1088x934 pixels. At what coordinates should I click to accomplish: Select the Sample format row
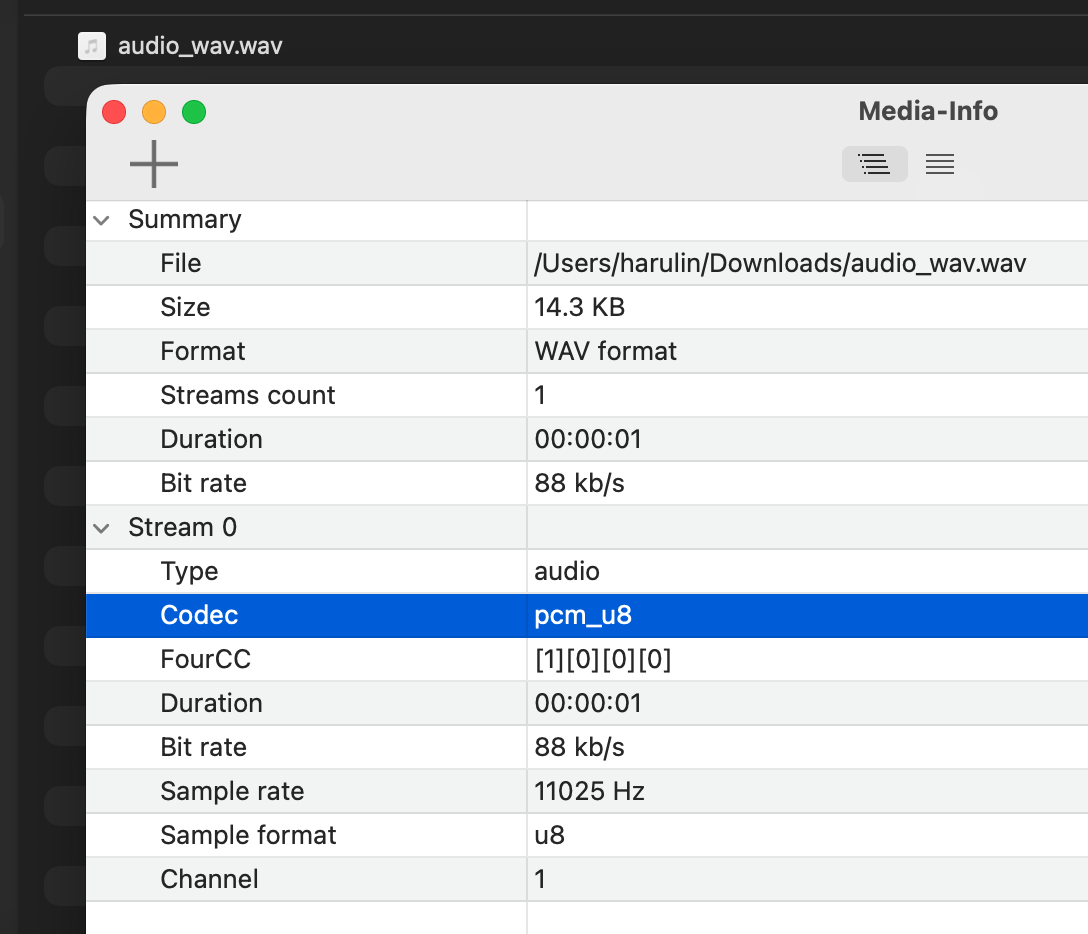[x=248, y=835]
